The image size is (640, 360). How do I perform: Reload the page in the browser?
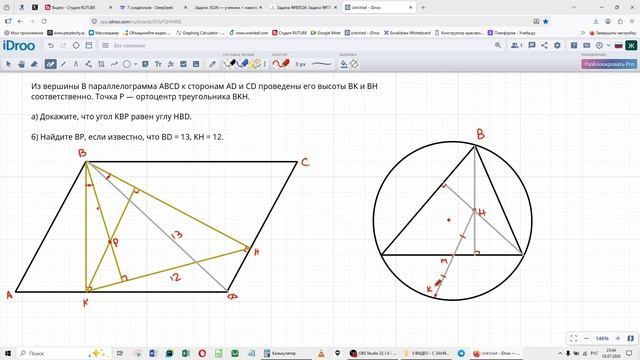(x=44, y=21)
